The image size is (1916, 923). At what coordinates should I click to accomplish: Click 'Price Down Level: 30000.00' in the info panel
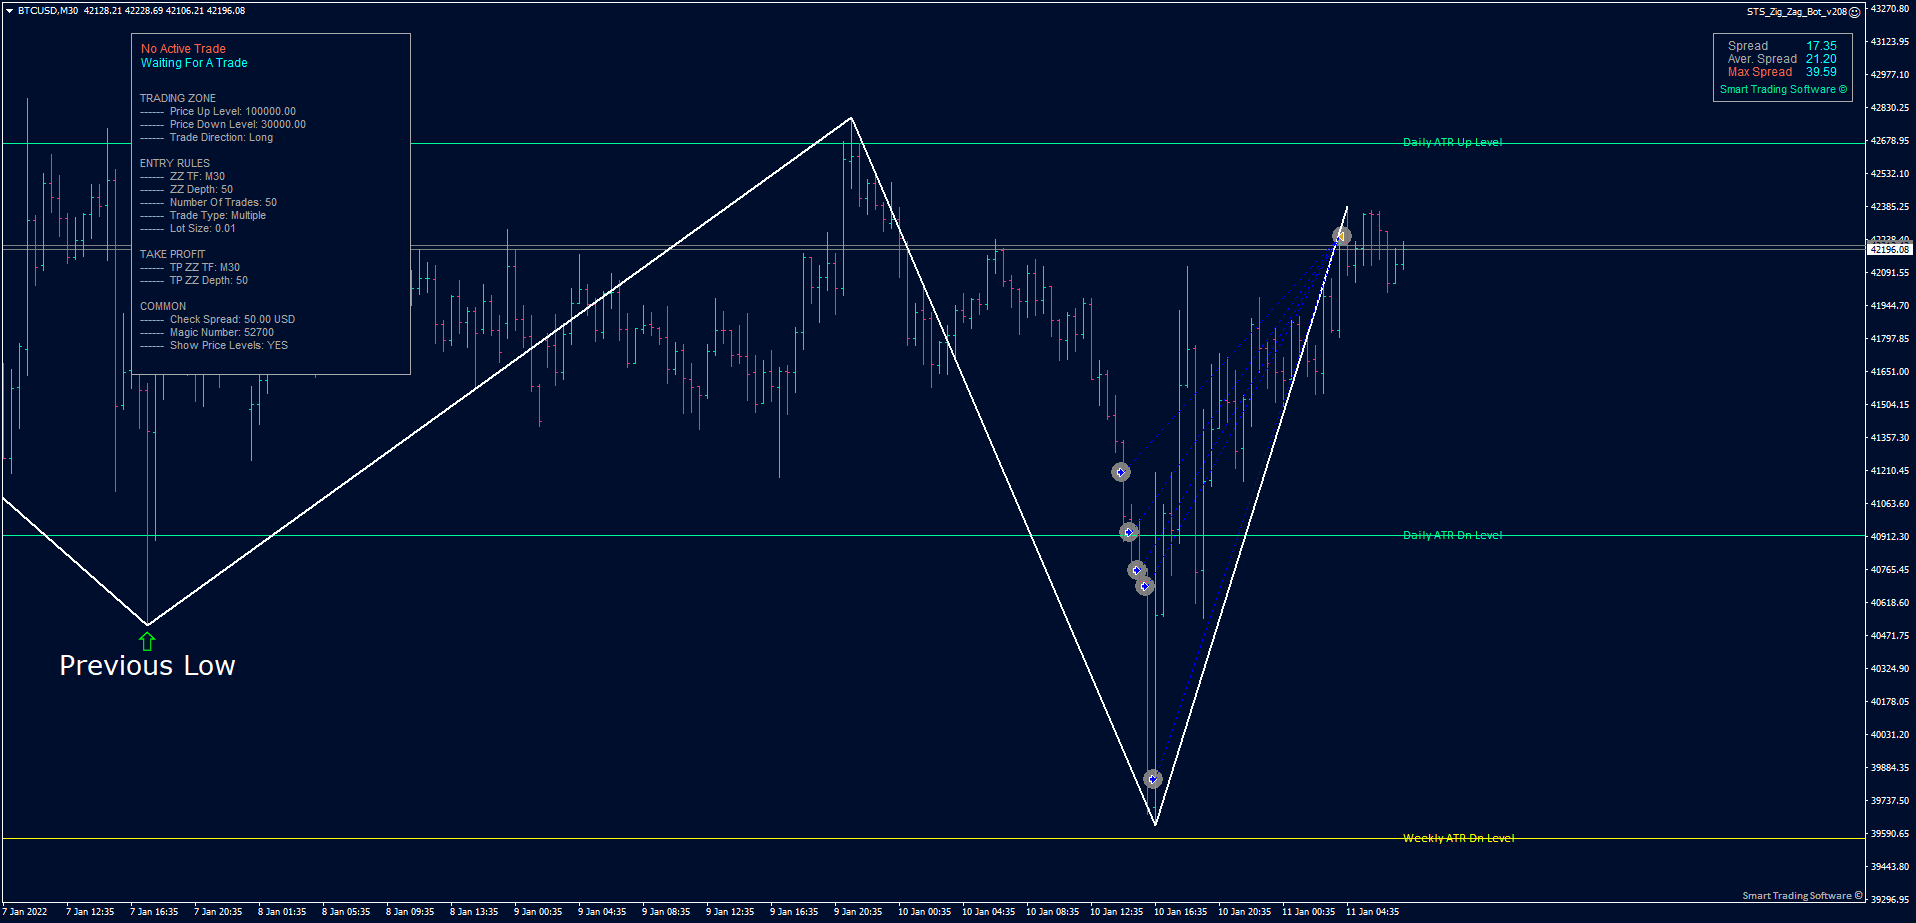point(238,124)
